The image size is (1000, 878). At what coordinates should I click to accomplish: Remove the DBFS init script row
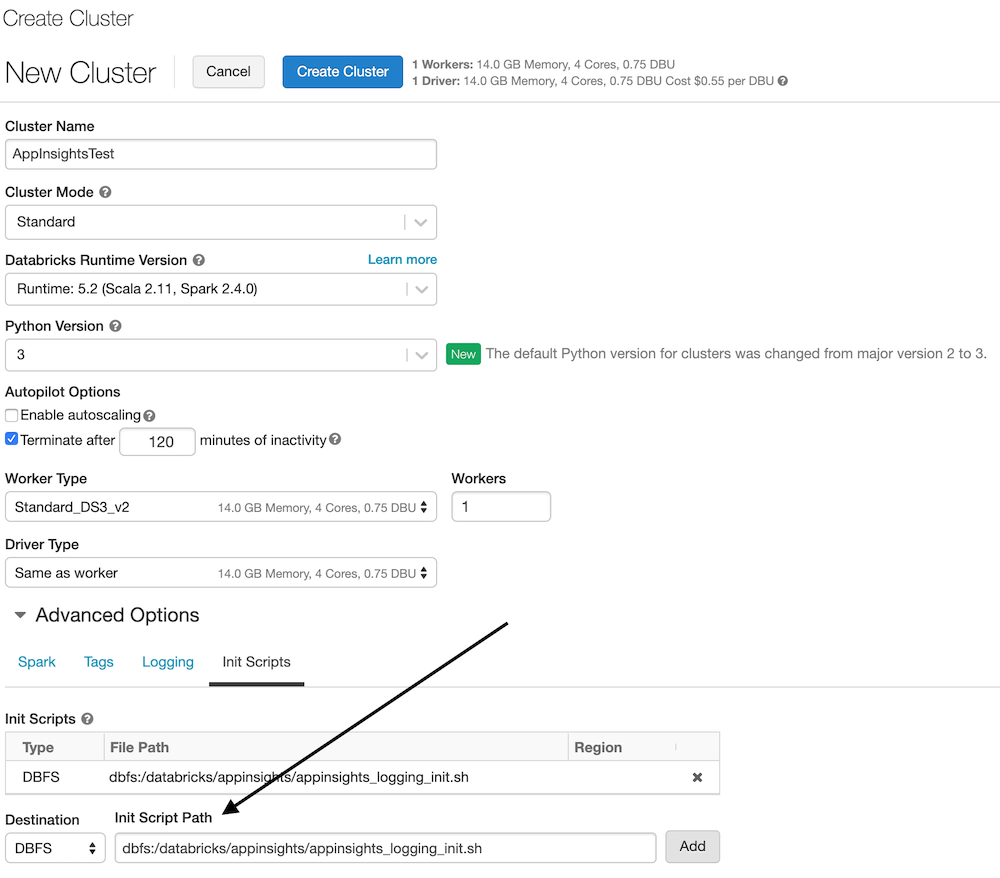click(x=697, y=777)
